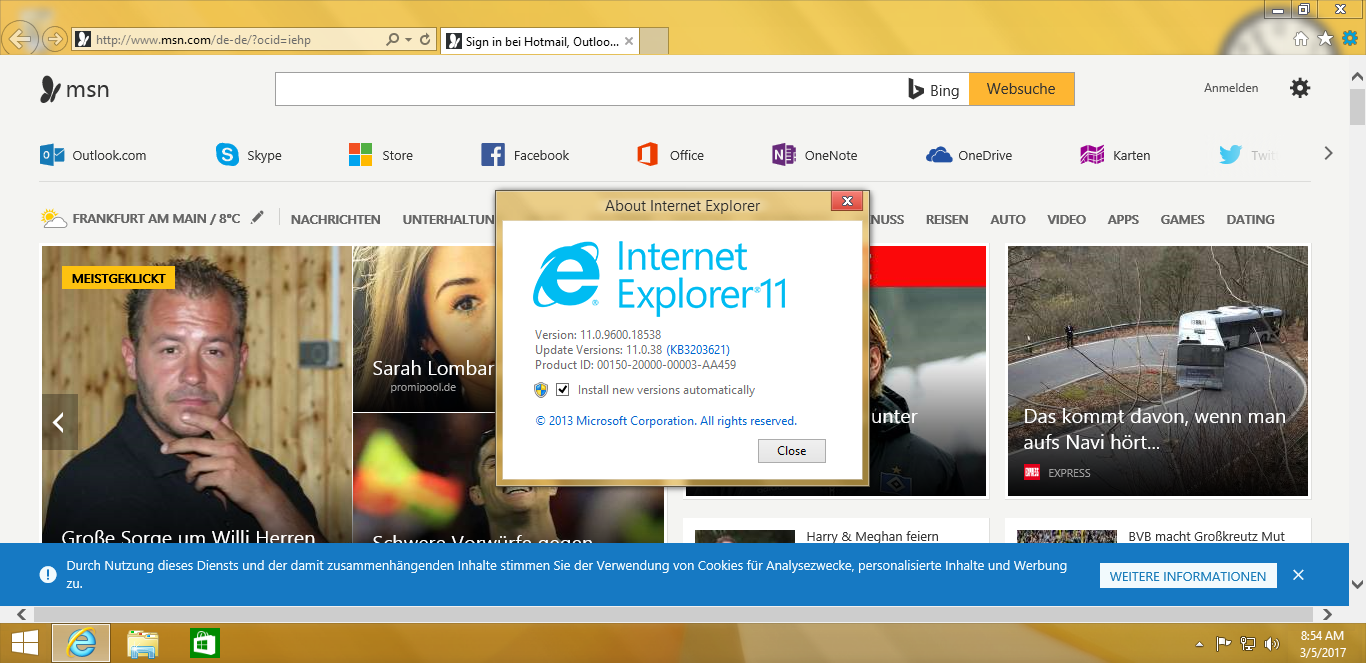Open the APPS navigation menu item
Viewport: 1366px width, 663px height.
[x=1123, y=219]
